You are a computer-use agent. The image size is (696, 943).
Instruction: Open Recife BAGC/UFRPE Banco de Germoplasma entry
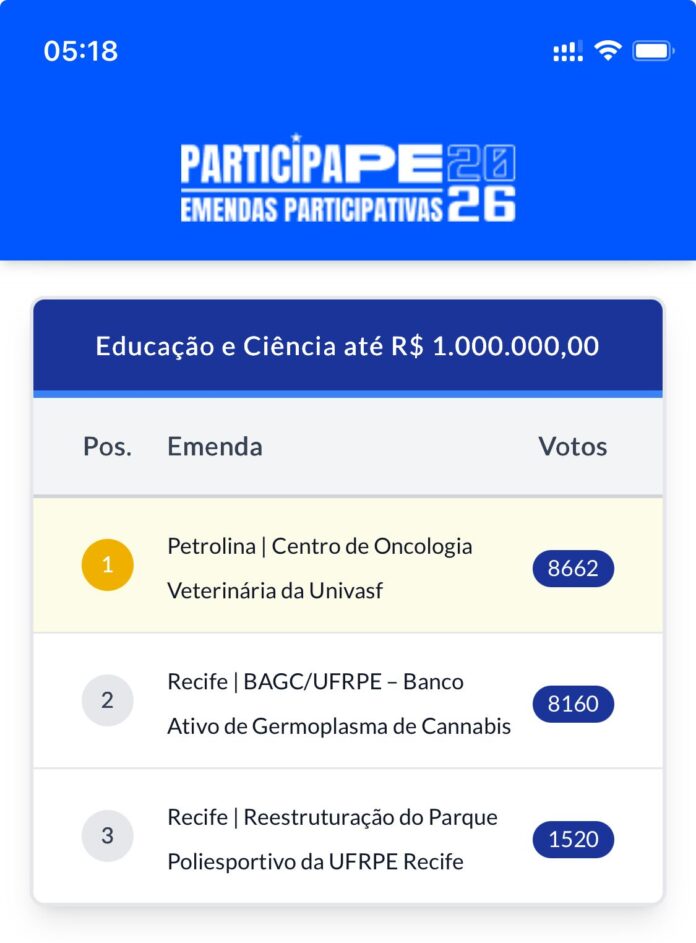click(x=338, y=703)
